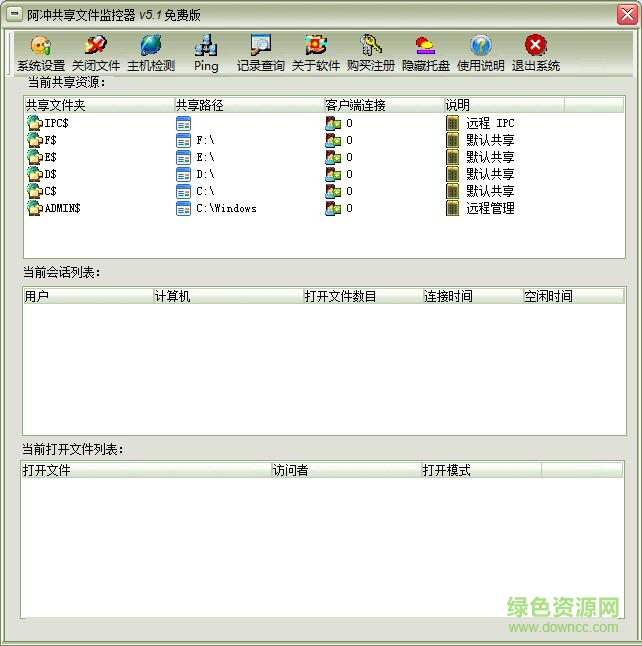This screenshot has height=646, width=642.
Task: Click the 计算机 column header
Action: click(228, 296)
